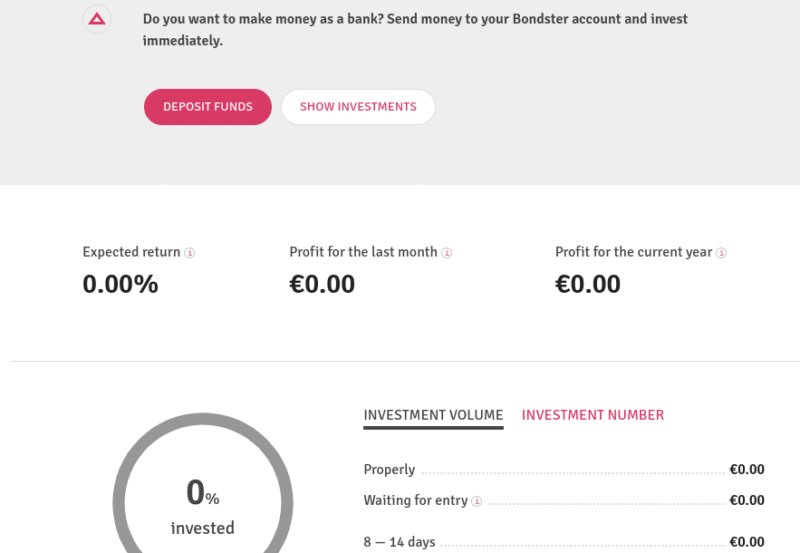Screen dimensions: 800x553
Task: Open the Waiting for entry info icon
Action: (477, 501)
